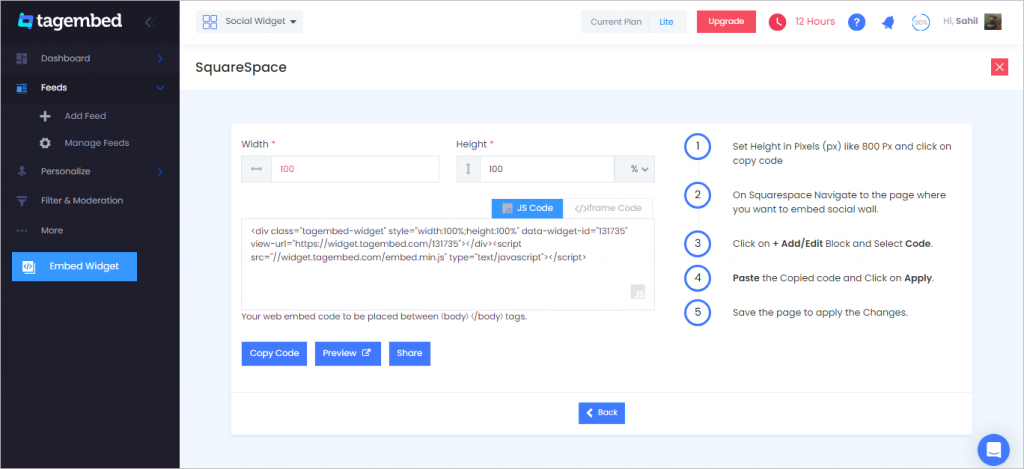Click the 90% profile completion circle

[x=921, y=22]
